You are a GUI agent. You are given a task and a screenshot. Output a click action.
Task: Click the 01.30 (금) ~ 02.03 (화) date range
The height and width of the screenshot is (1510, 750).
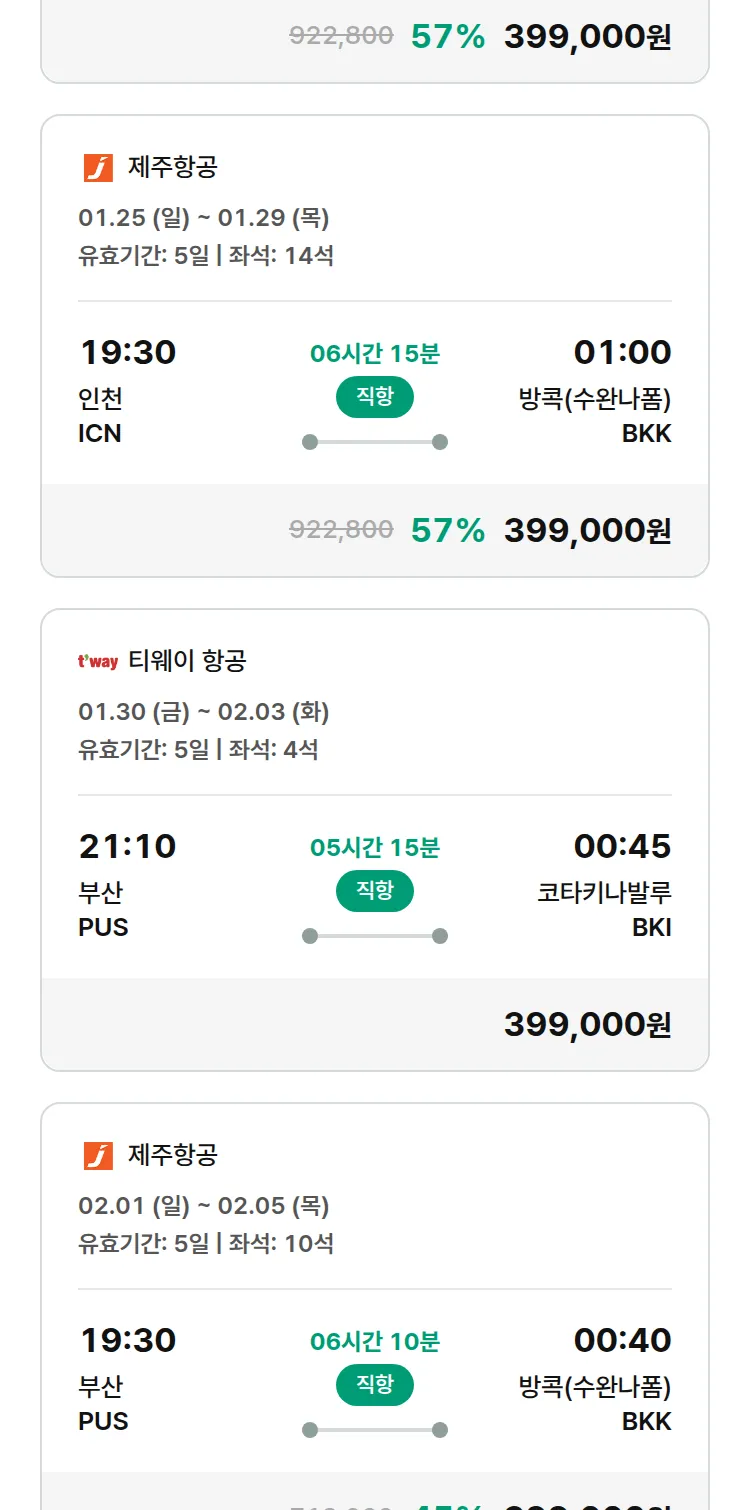(x=204, y=712)
